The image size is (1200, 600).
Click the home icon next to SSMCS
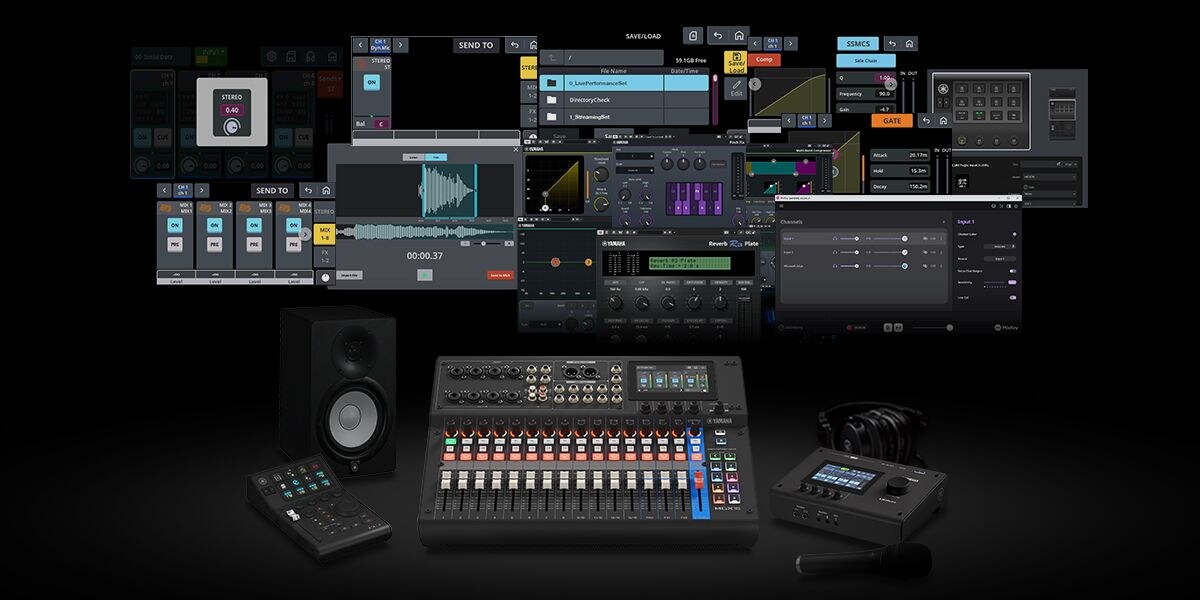tap(909, 44)
